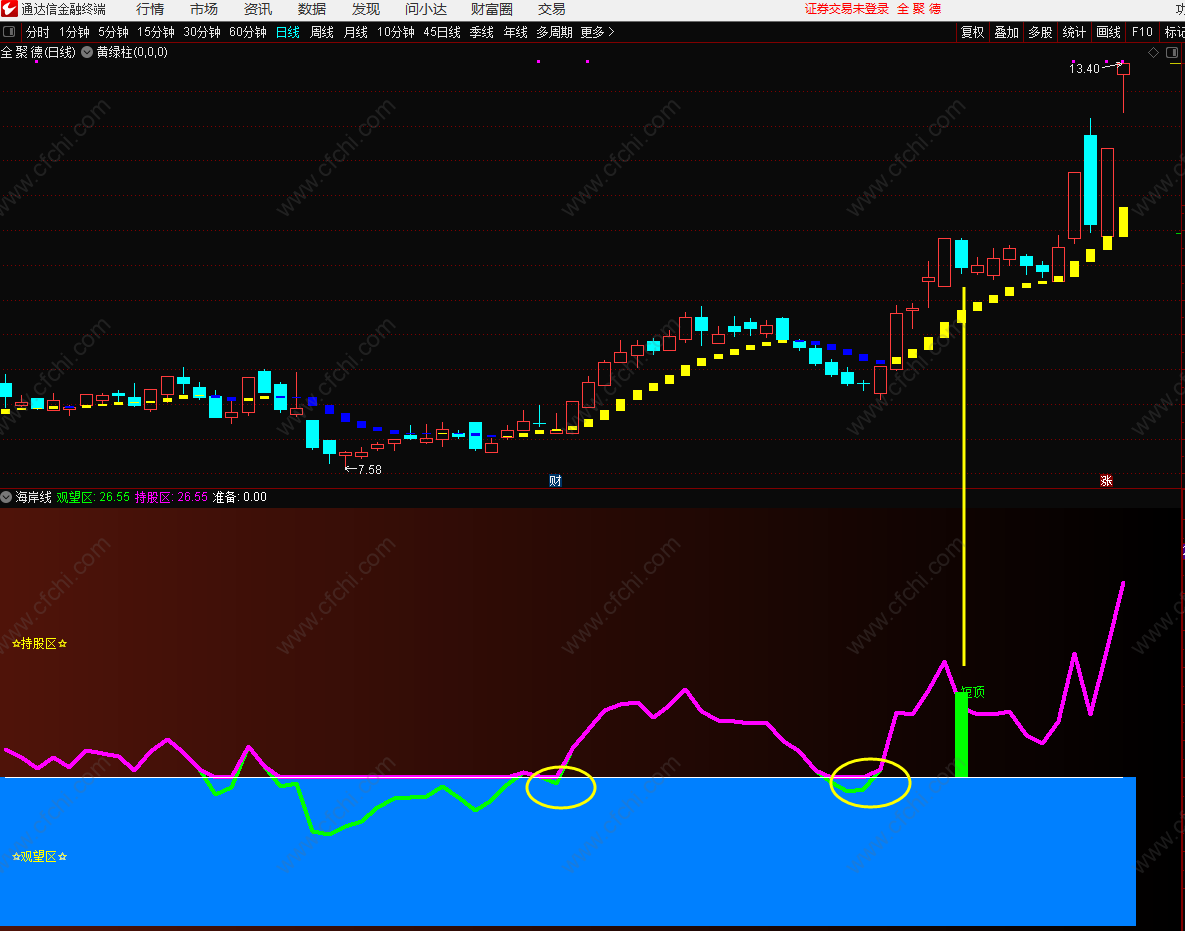The image size is (1185, 931).
Task: Open the 数据 menu
Action: coord(311,9)
